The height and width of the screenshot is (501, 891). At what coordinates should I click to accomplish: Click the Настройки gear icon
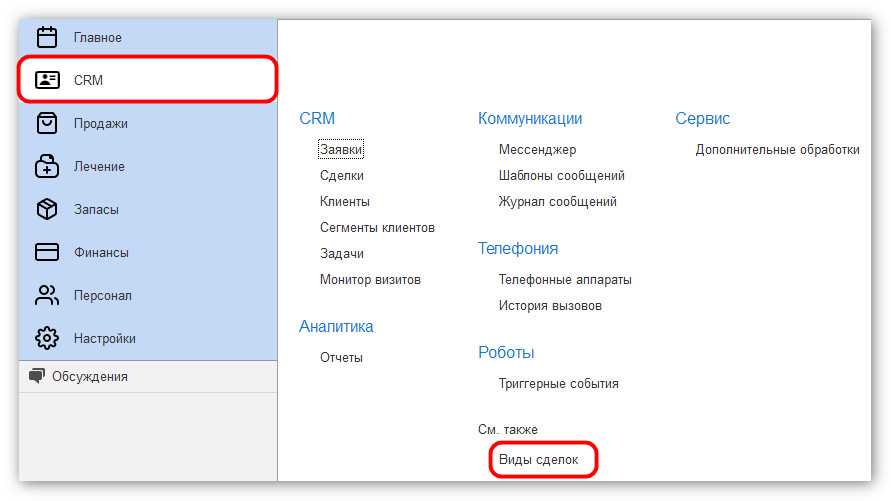[47, 338]
